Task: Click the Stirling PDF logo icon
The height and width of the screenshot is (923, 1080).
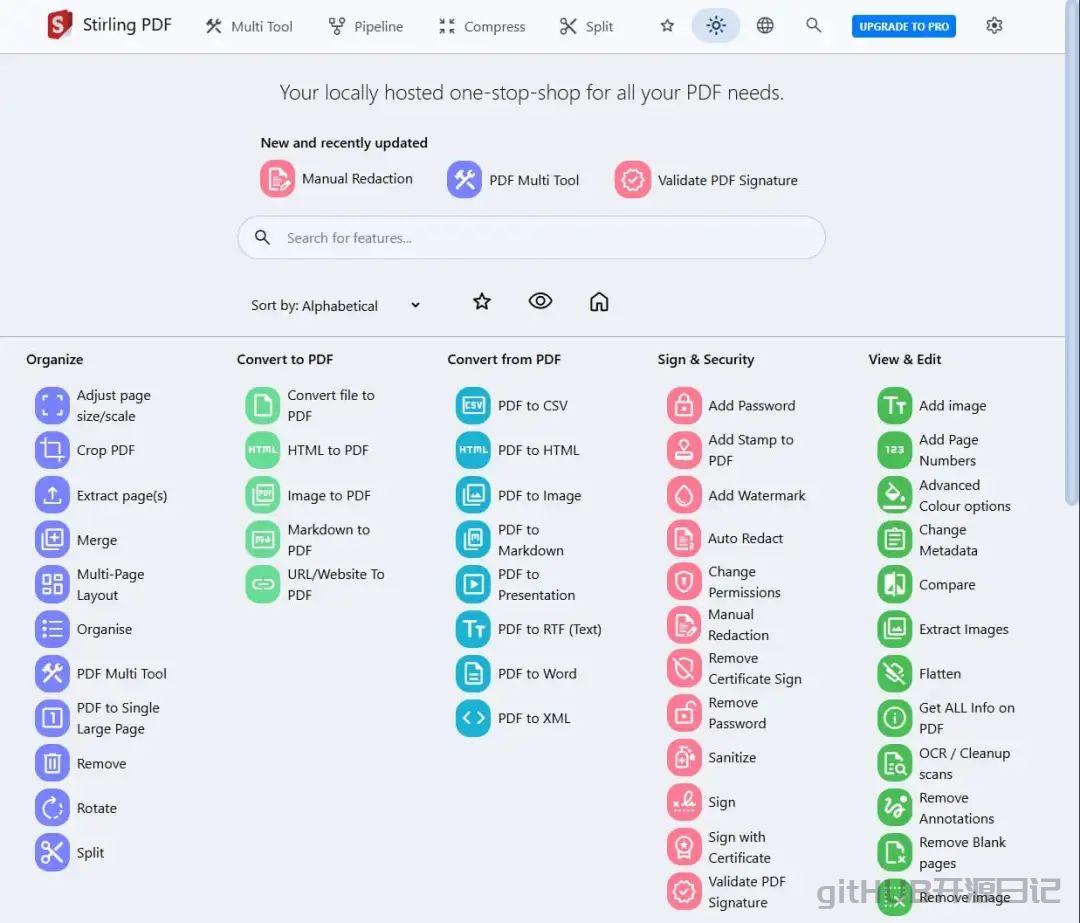Action: click(59, 25)
